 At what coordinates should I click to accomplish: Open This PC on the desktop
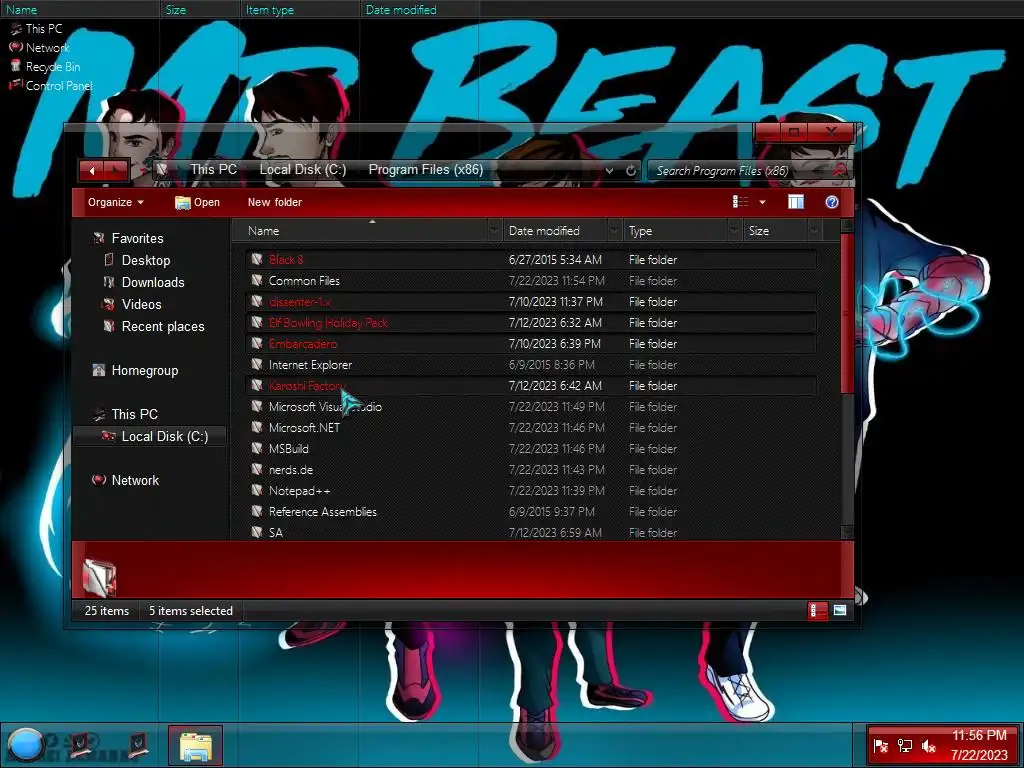coord(37,29)
